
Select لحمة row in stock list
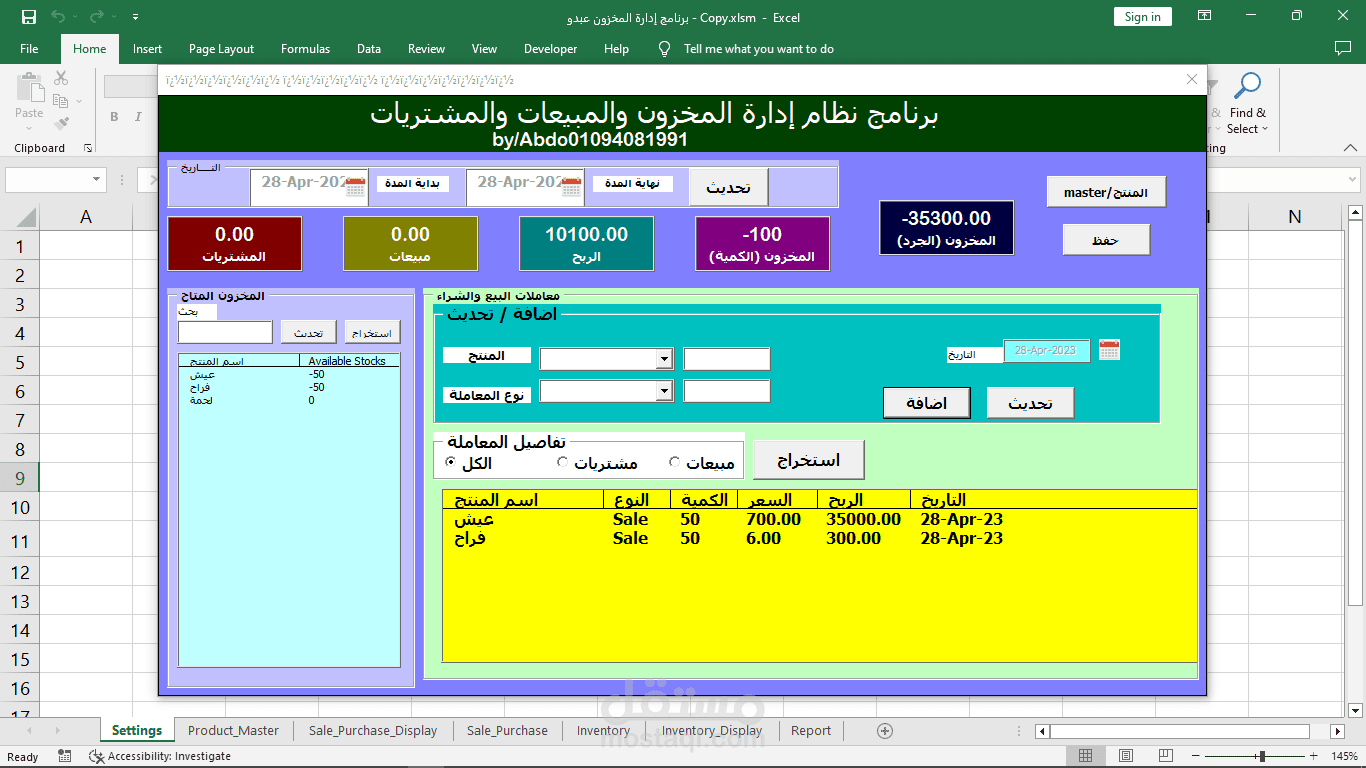289,400
